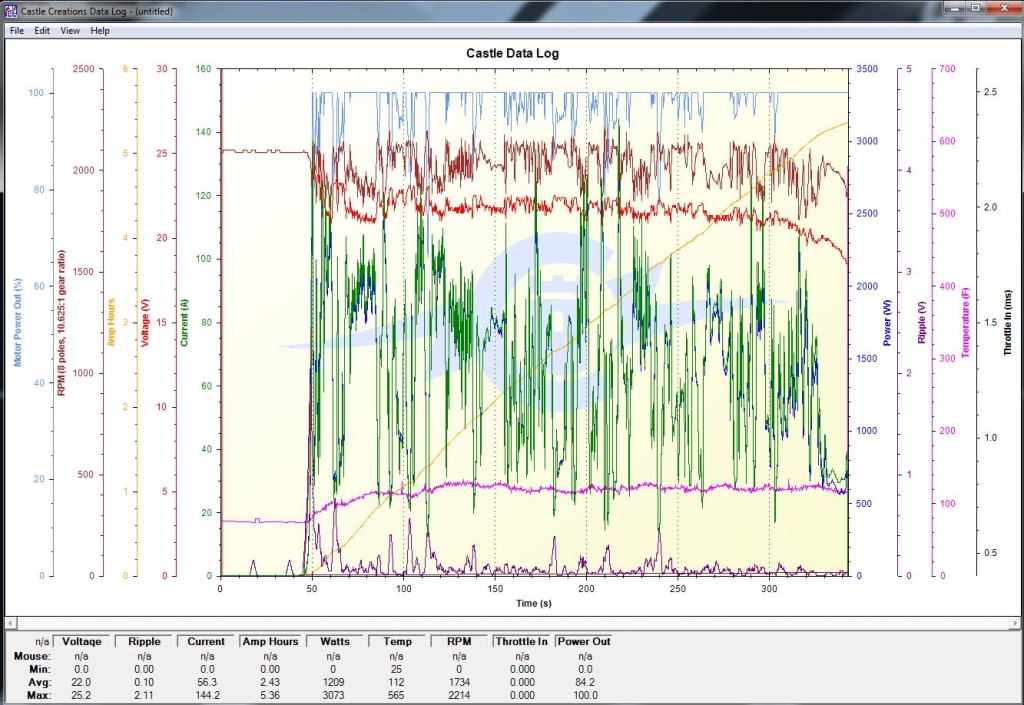Open the Edit menu
The width and height of the screenshot is (1024, 705).
pyautogui.click(x=42, y=31)
